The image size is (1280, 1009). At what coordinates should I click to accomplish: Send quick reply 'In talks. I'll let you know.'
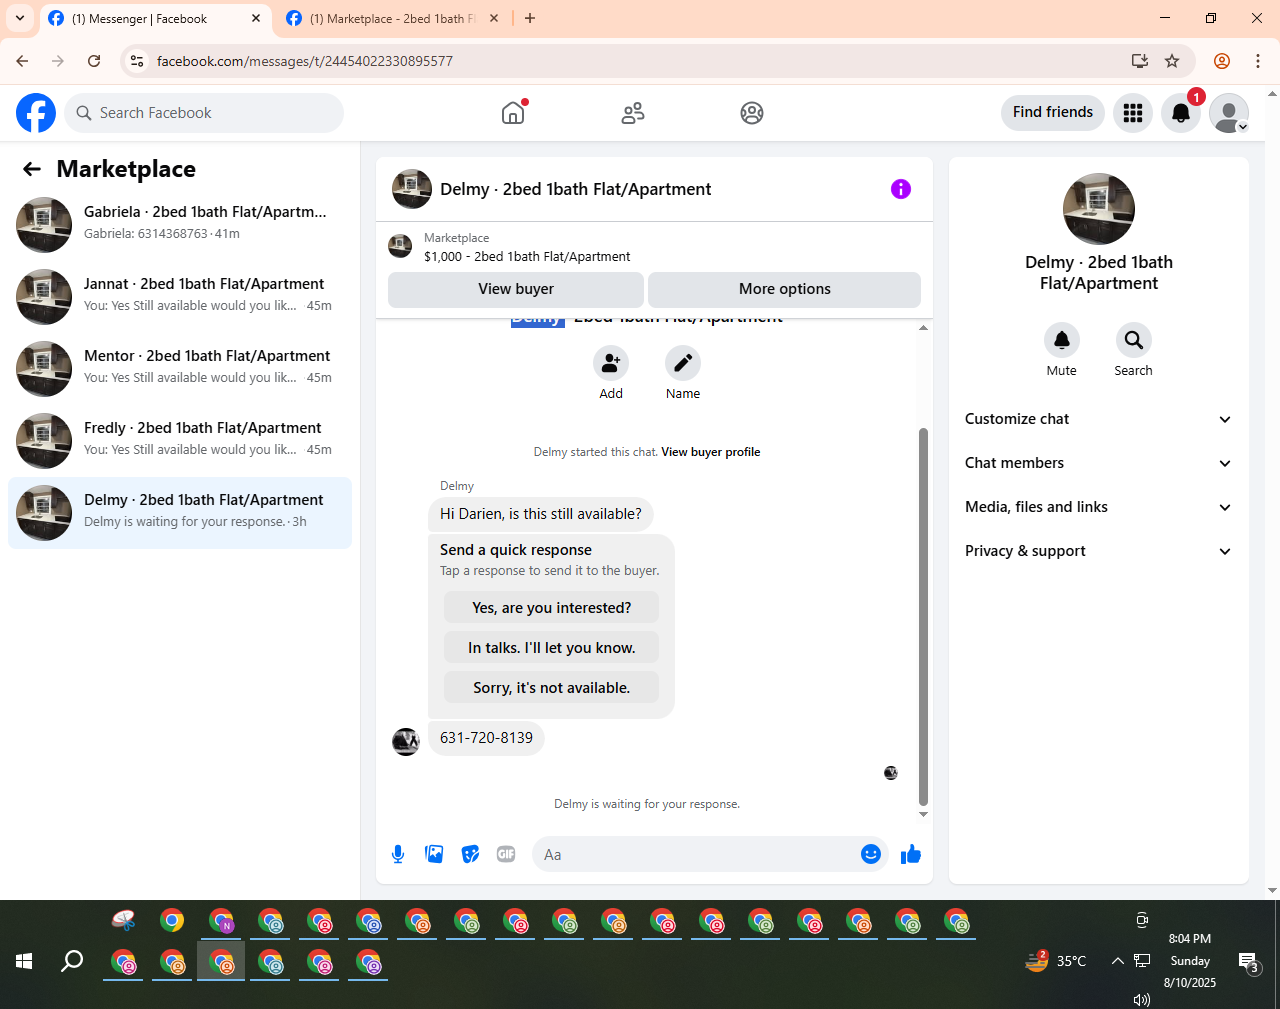click(x=552, y=648)
